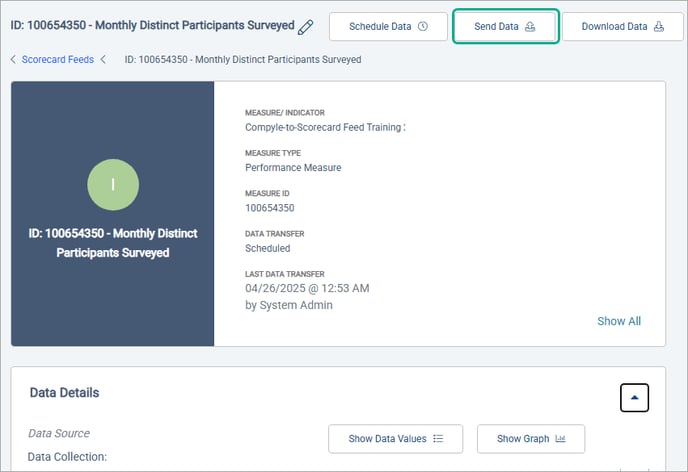The width and height of the screenshot is (688, 472).
Task: Click the bar chart icon in Show Graph
Action: (x=560, y=439)
